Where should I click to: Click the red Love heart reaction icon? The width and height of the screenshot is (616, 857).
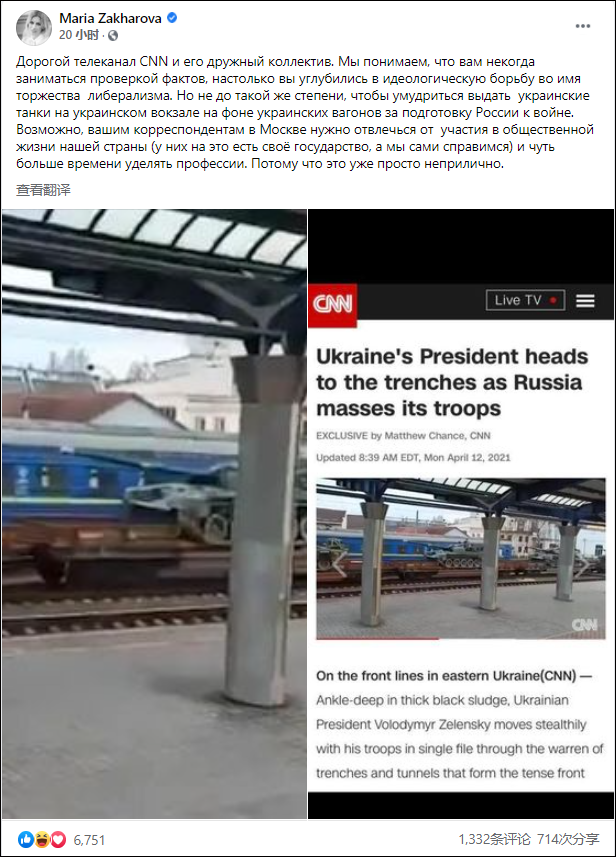(58, 840)
